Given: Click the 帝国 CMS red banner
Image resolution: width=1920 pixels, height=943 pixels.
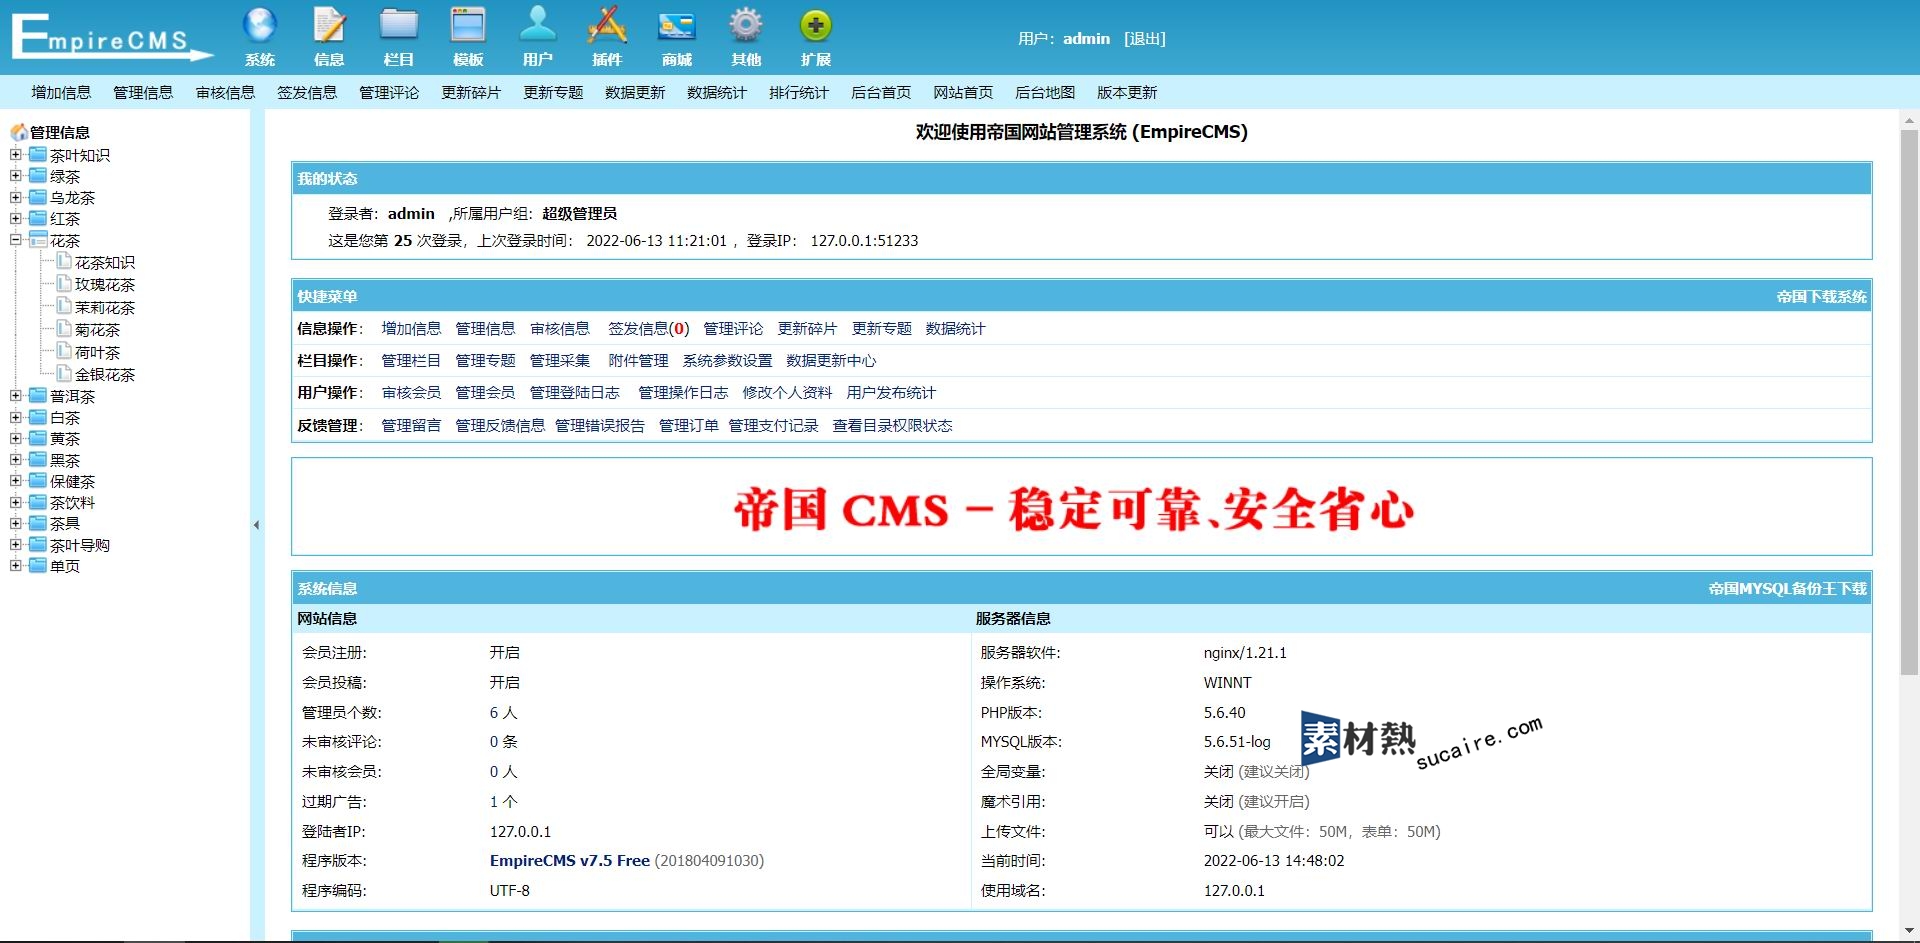Looking at the screenshot, I should (x=1074, y=510).
